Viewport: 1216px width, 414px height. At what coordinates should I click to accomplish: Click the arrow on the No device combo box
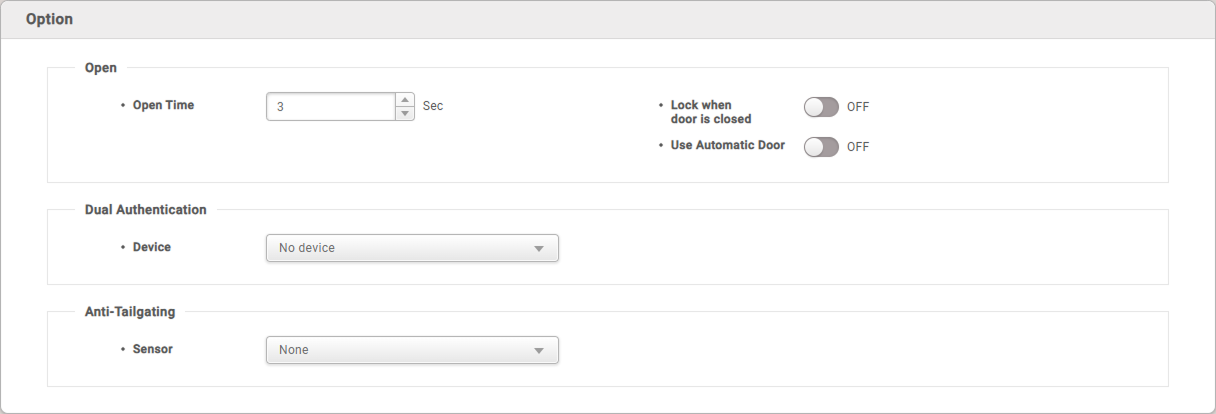[538, 248]
